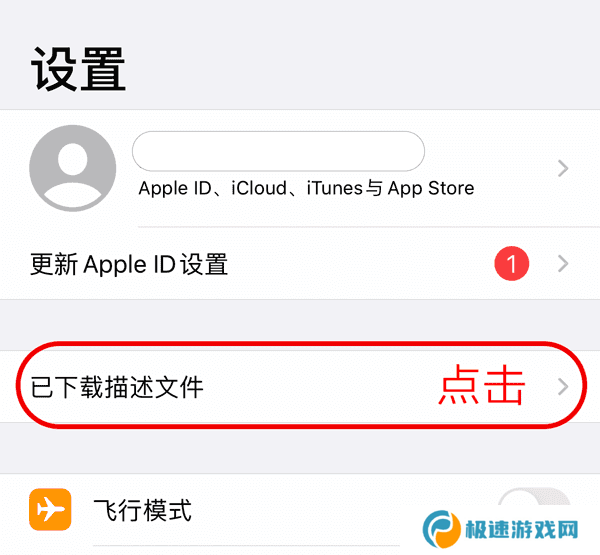Tap the word iTunes in the subtitle

coord(334,188)
